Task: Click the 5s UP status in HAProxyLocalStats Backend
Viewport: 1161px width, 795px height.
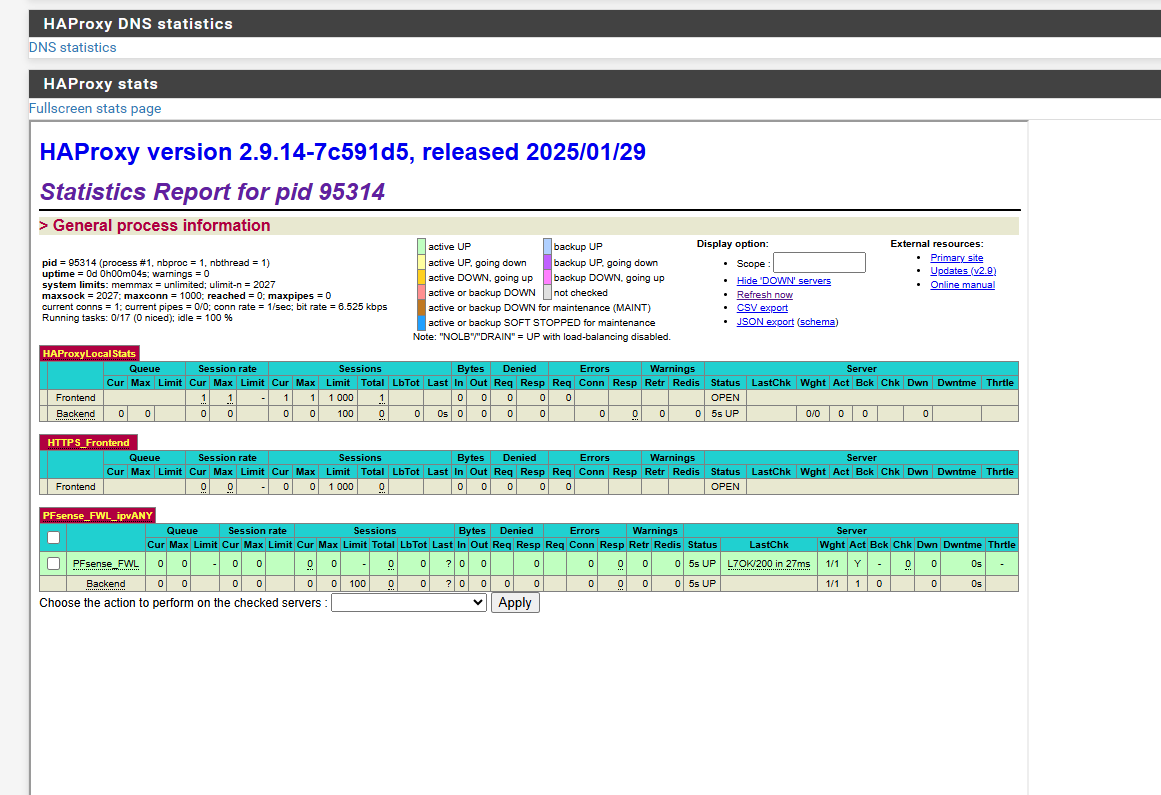Action: click(725, 414)
